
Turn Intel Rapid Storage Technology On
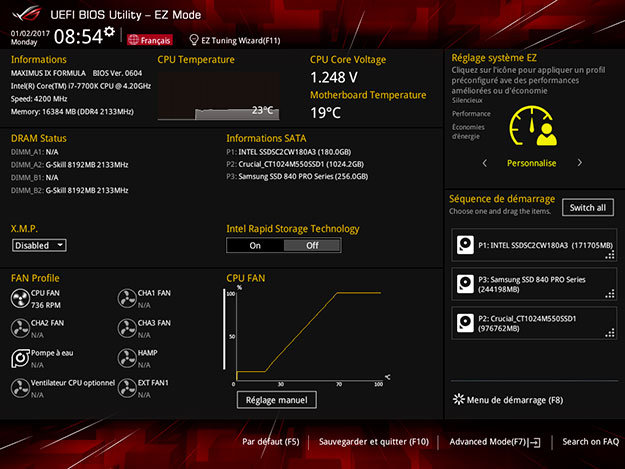[255, 245]
